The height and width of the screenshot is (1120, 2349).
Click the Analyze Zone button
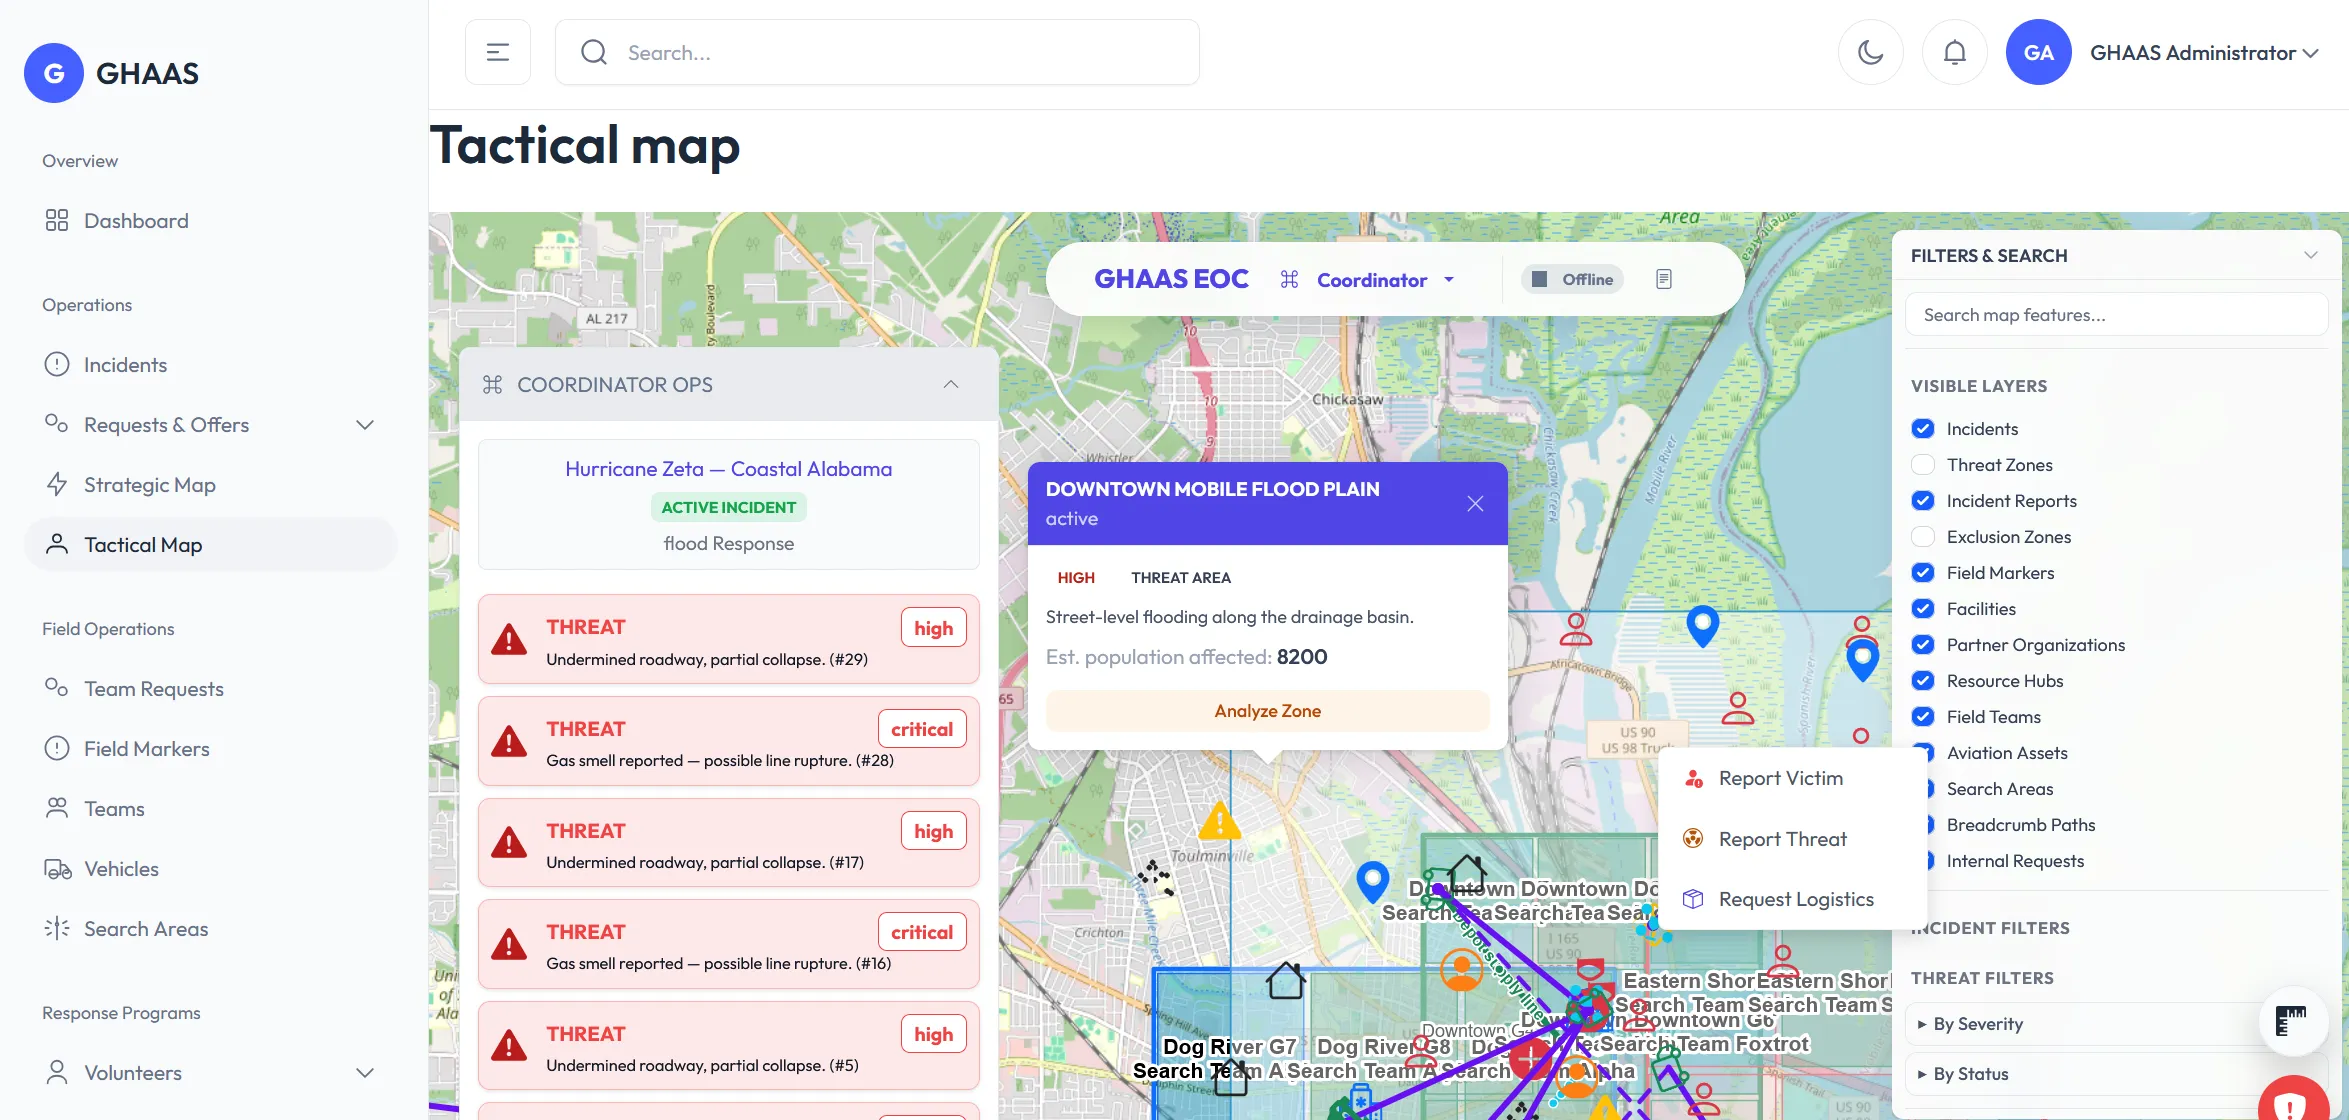(x=1267, y=711)
